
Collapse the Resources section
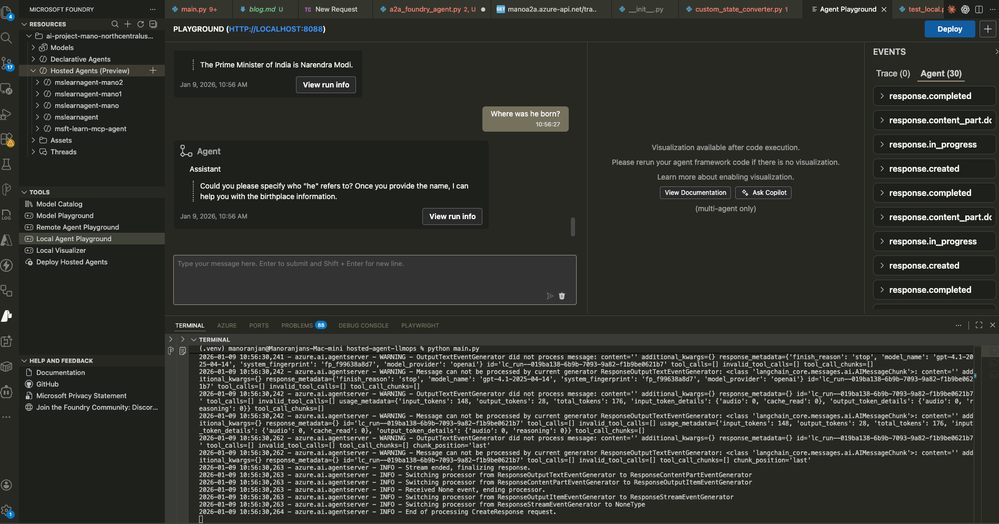24,24
